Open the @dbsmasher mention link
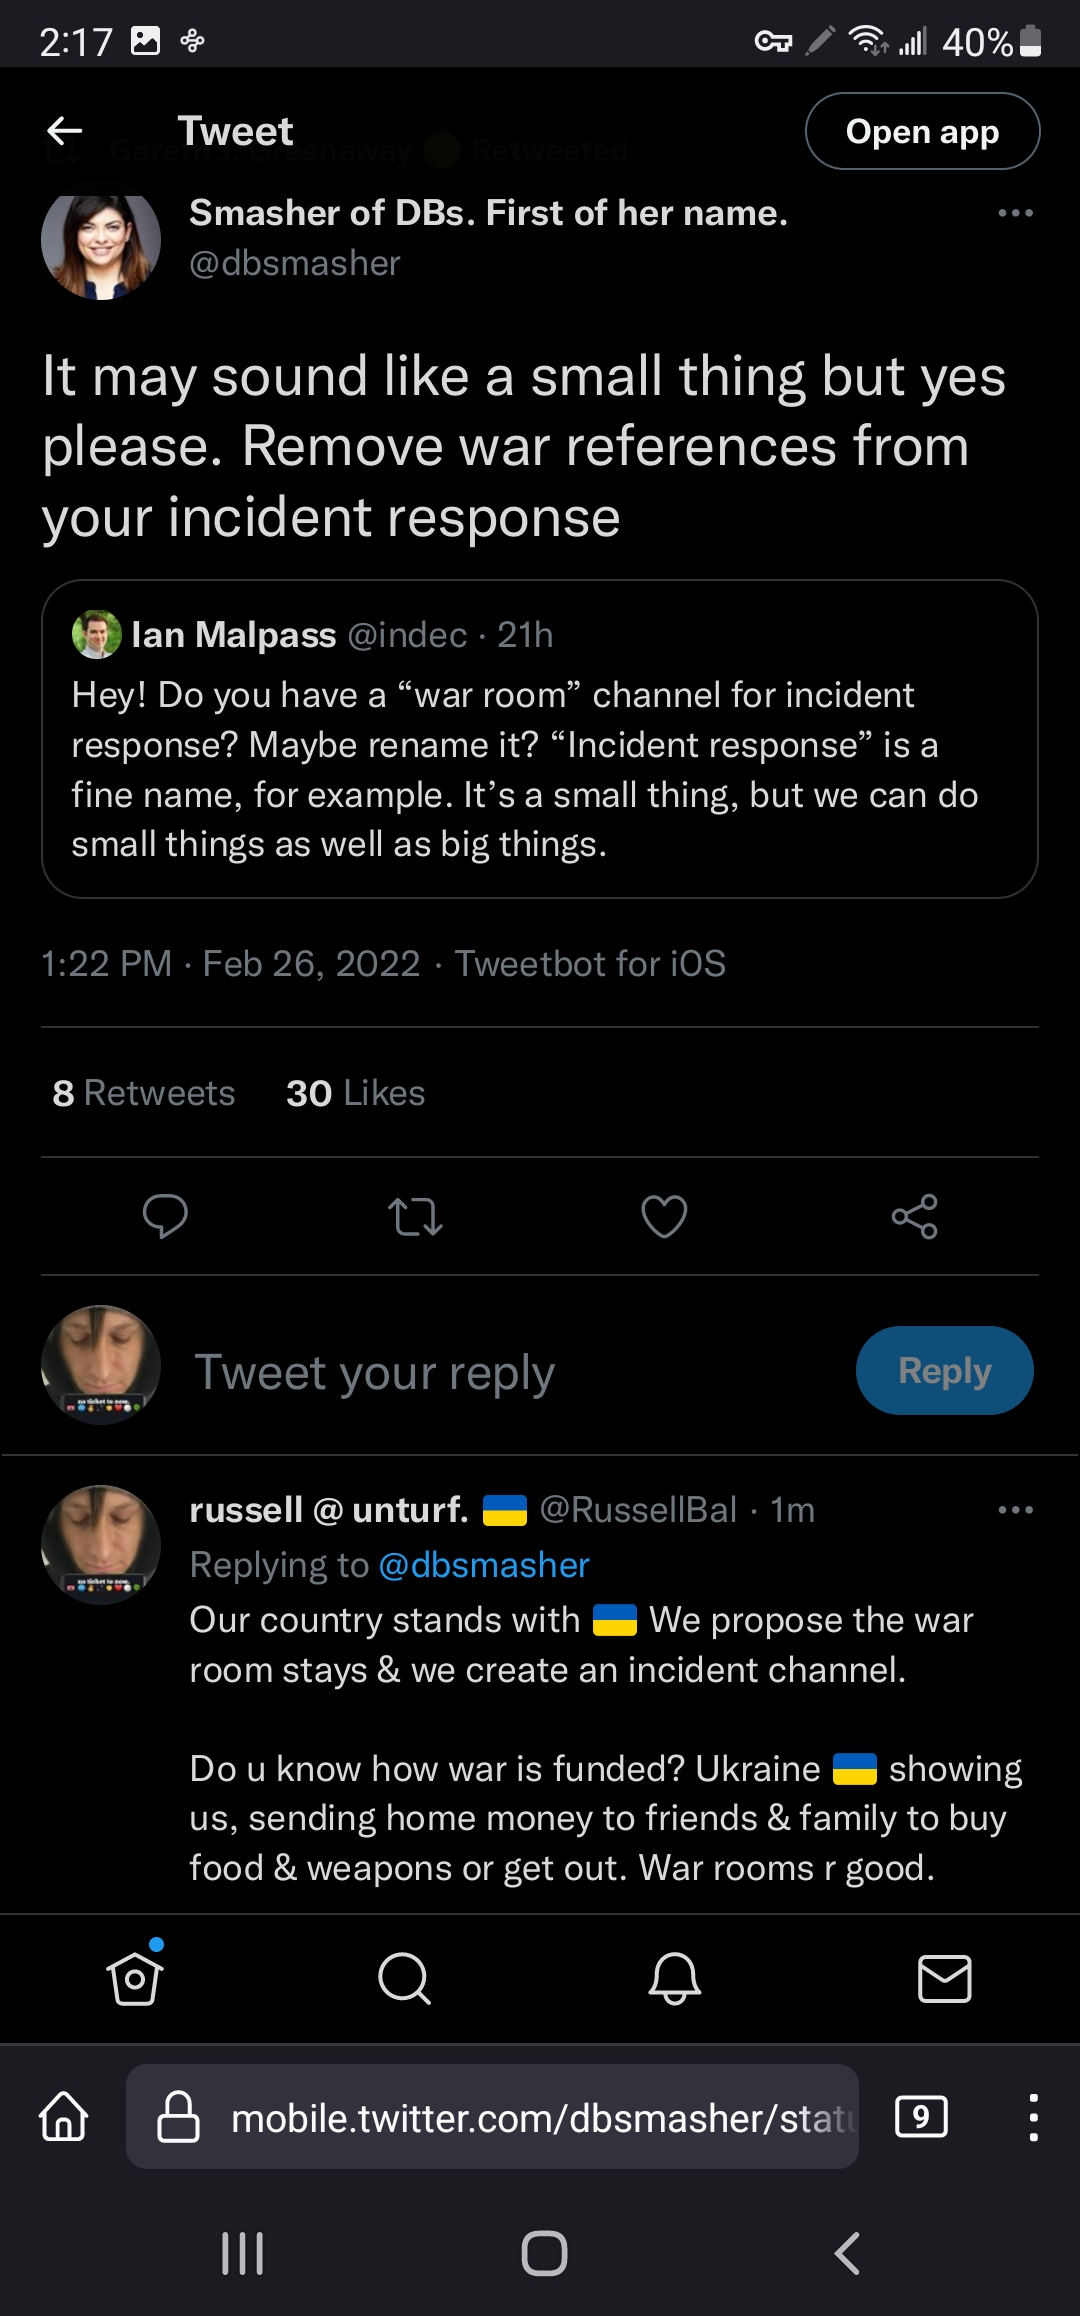 pyautogui.click(x=484, y=1565)
